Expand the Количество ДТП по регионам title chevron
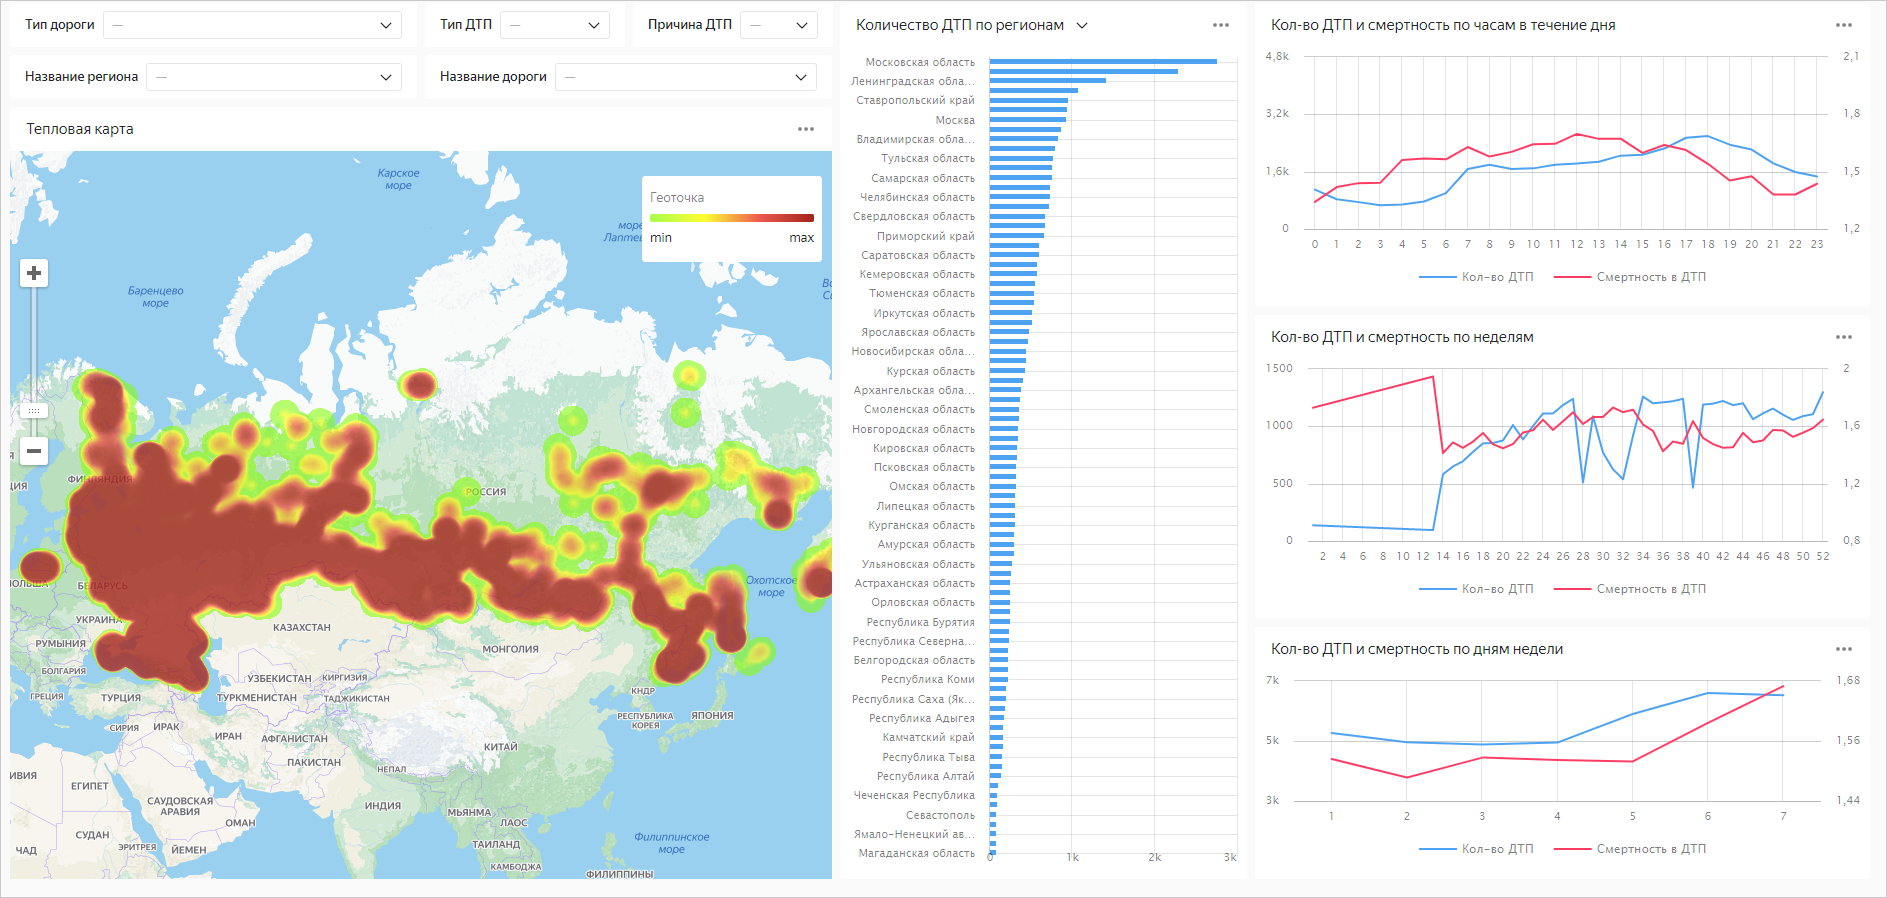1887x898 pixels. click(x=1082, y=26)
